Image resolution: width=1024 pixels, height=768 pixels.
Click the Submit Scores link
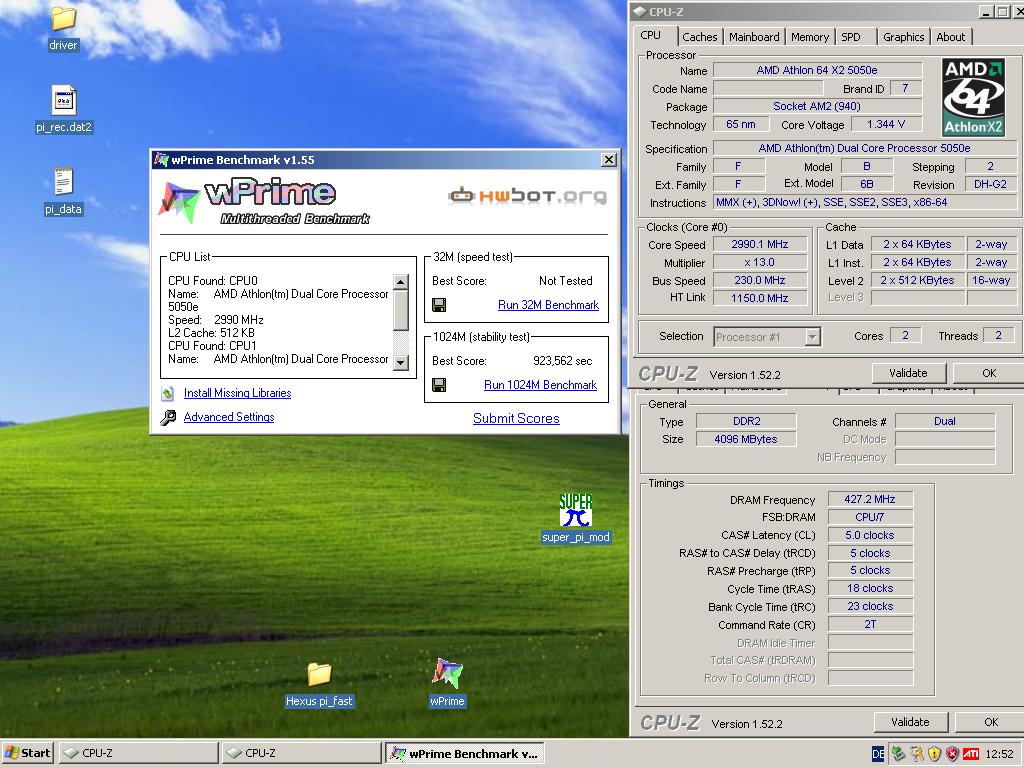tap(516, 419)
